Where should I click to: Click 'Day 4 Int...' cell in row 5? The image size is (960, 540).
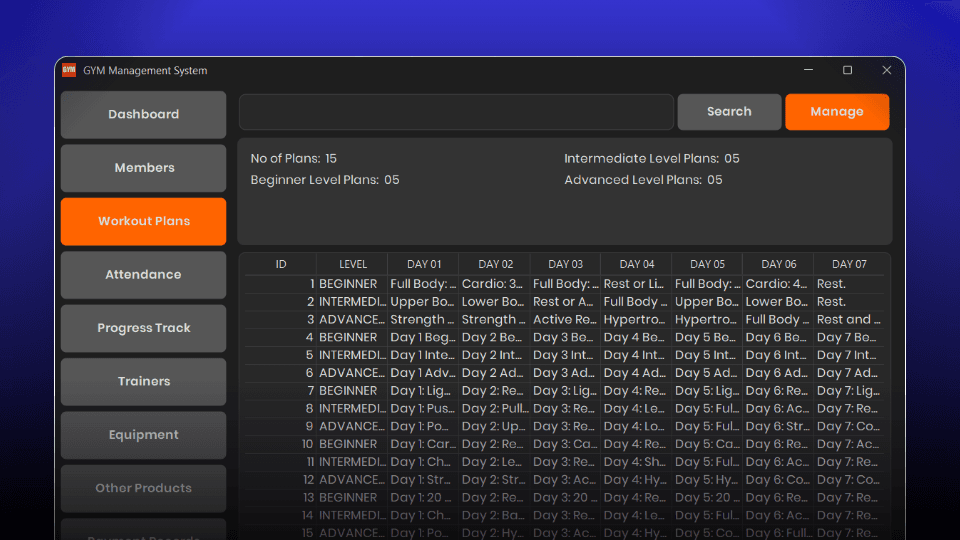click(x=636, y=355)
